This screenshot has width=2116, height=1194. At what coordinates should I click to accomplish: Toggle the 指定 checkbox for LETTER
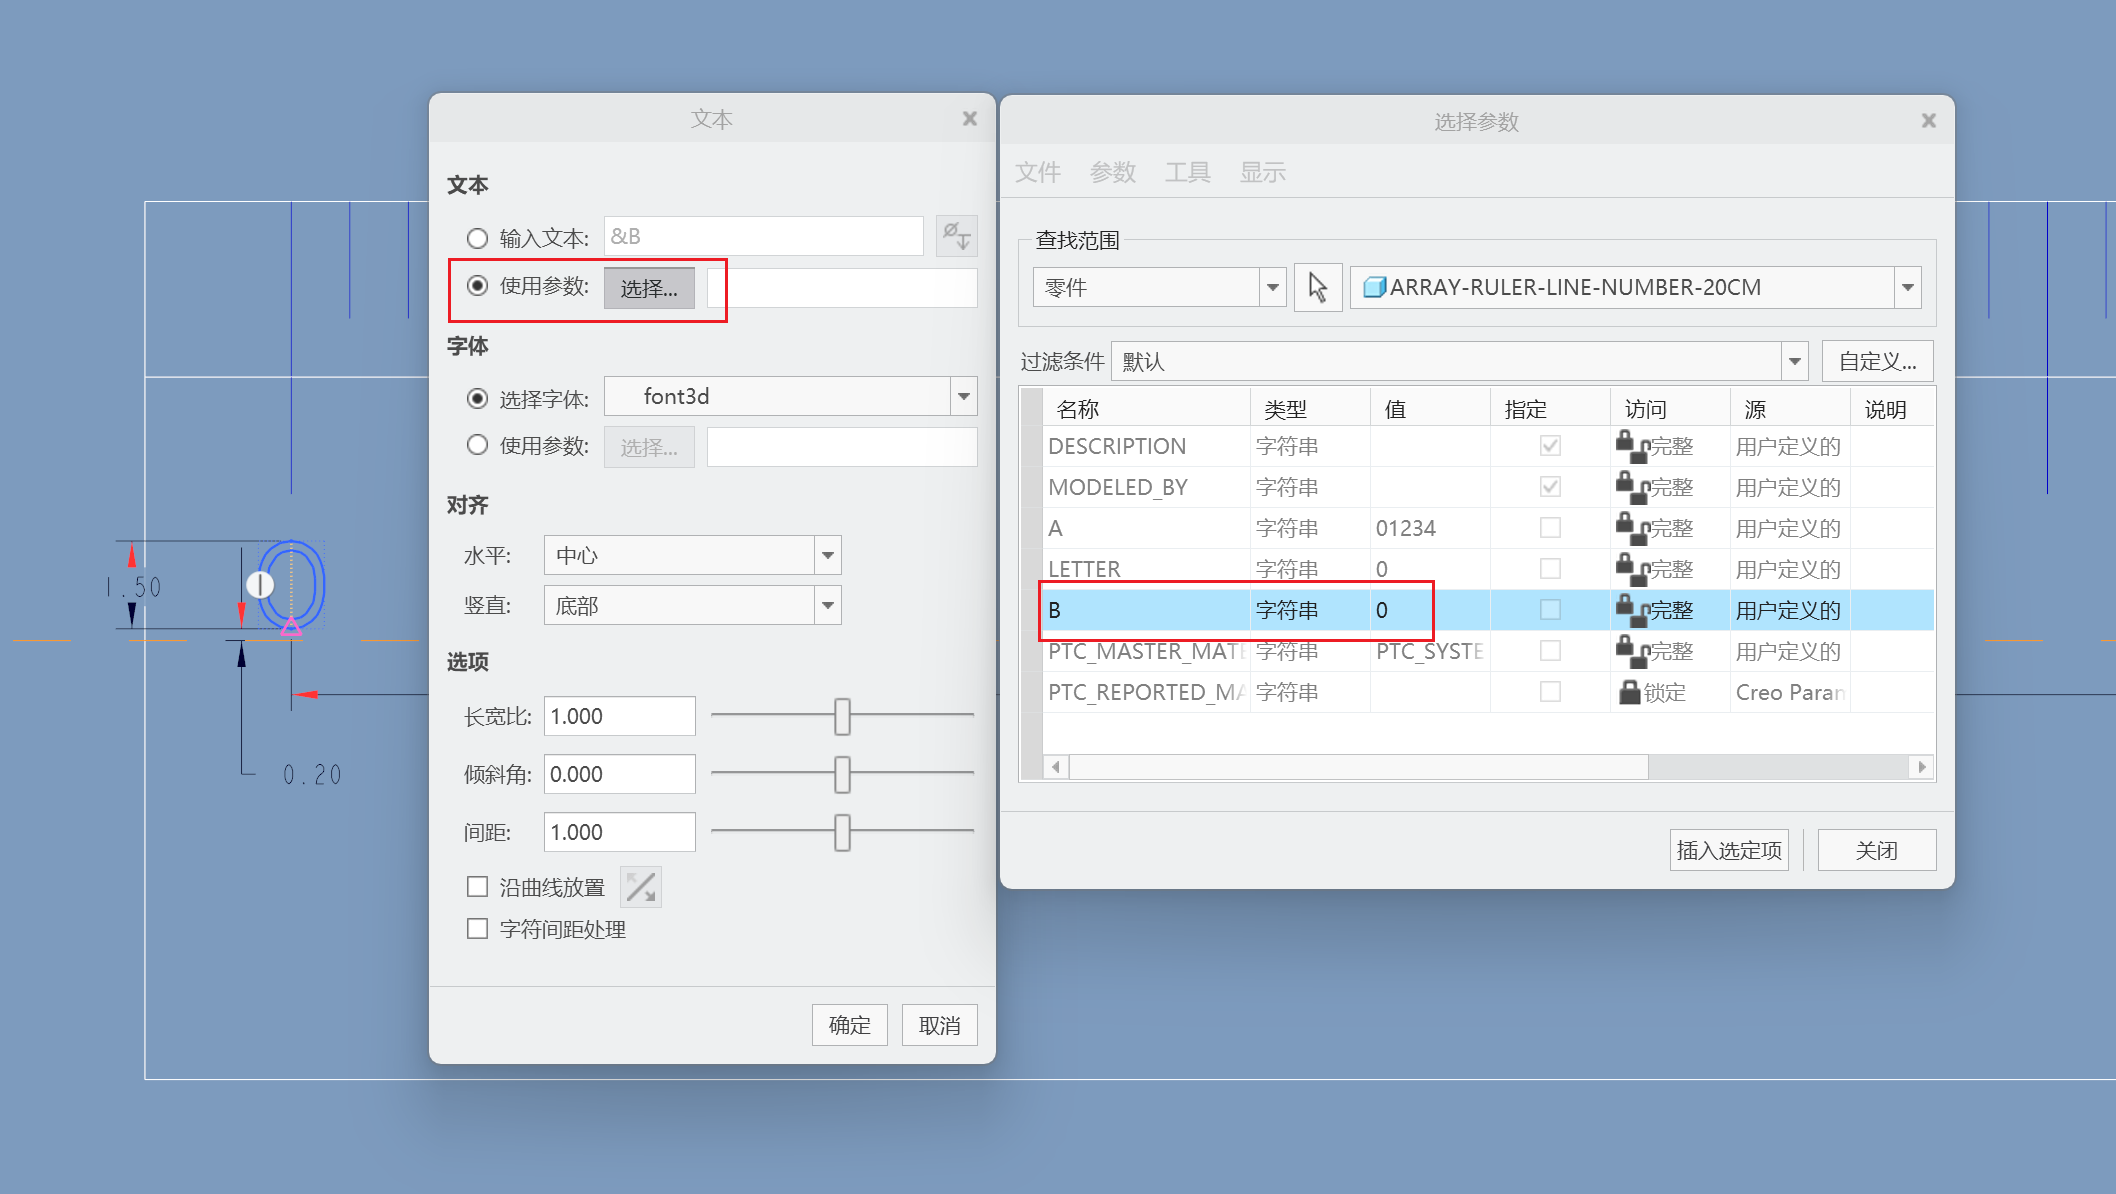tap(1550, 568)
